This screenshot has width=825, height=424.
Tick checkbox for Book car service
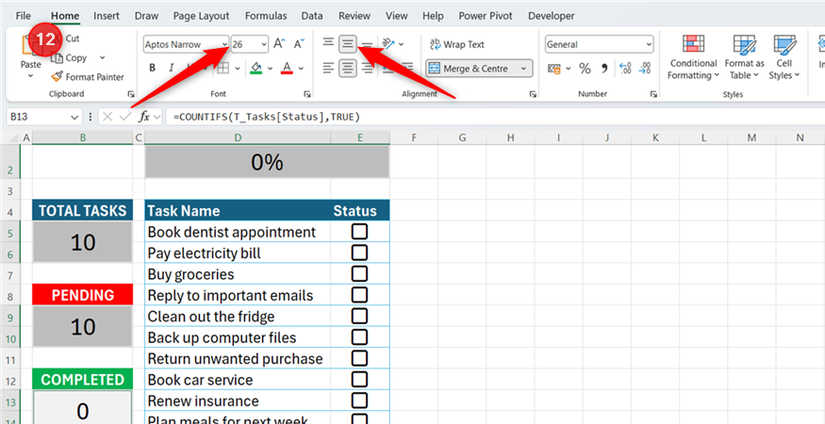pyautogui.click(x=360, y=379)
